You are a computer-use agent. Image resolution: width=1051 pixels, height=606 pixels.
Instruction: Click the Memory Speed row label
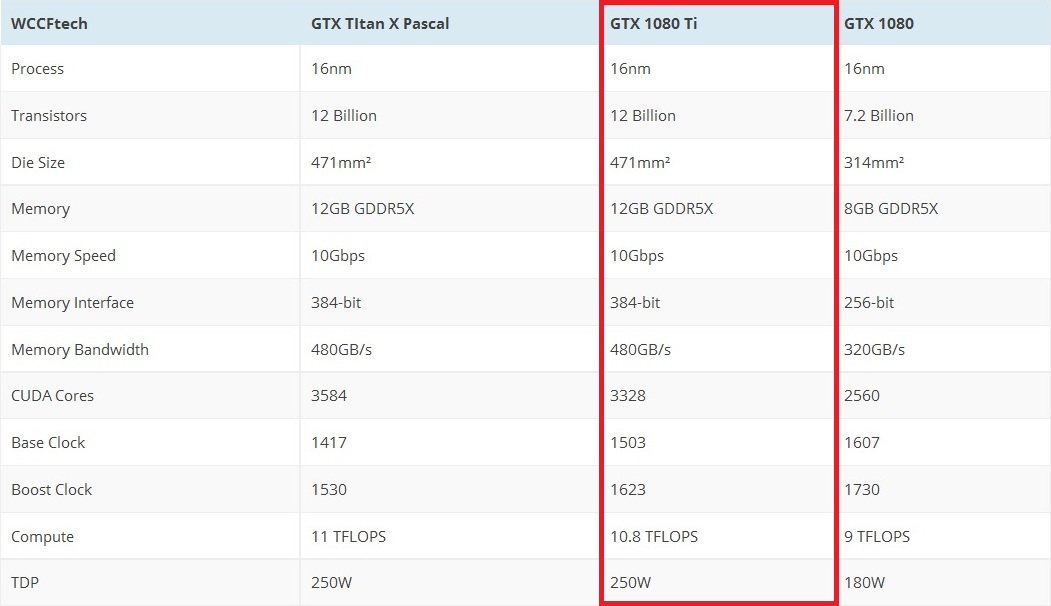point(63,255)
